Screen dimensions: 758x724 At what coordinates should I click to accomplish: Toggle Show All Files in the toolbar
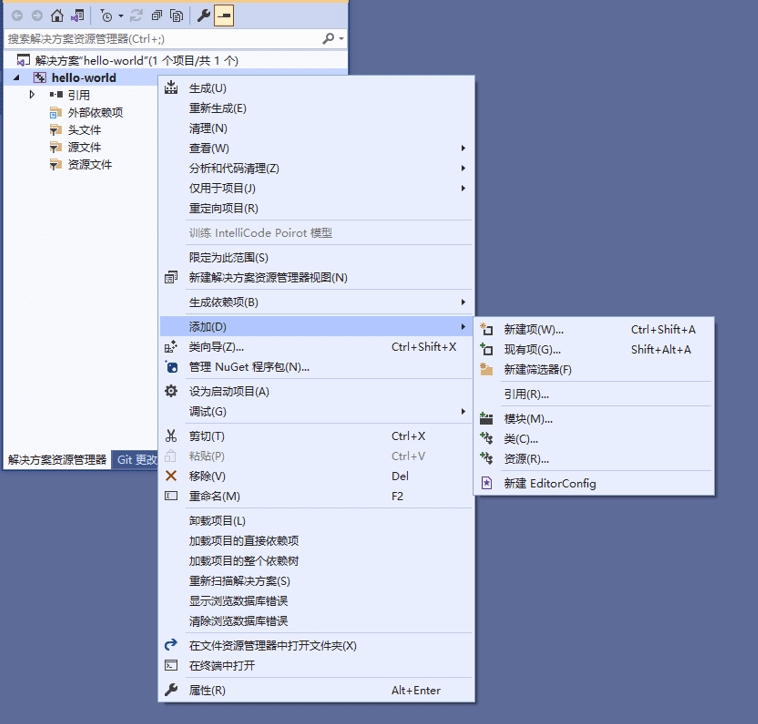(177, 16)
